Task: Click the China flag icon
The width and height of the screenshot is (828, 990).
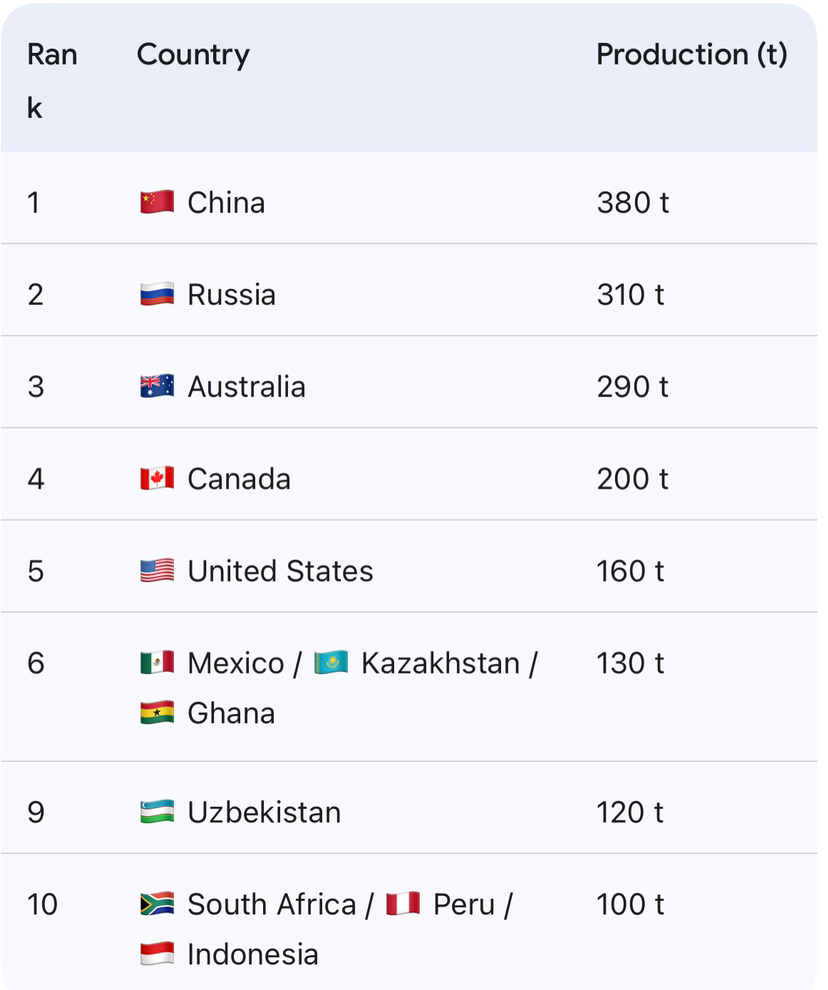Action: [x=157, y=202]
